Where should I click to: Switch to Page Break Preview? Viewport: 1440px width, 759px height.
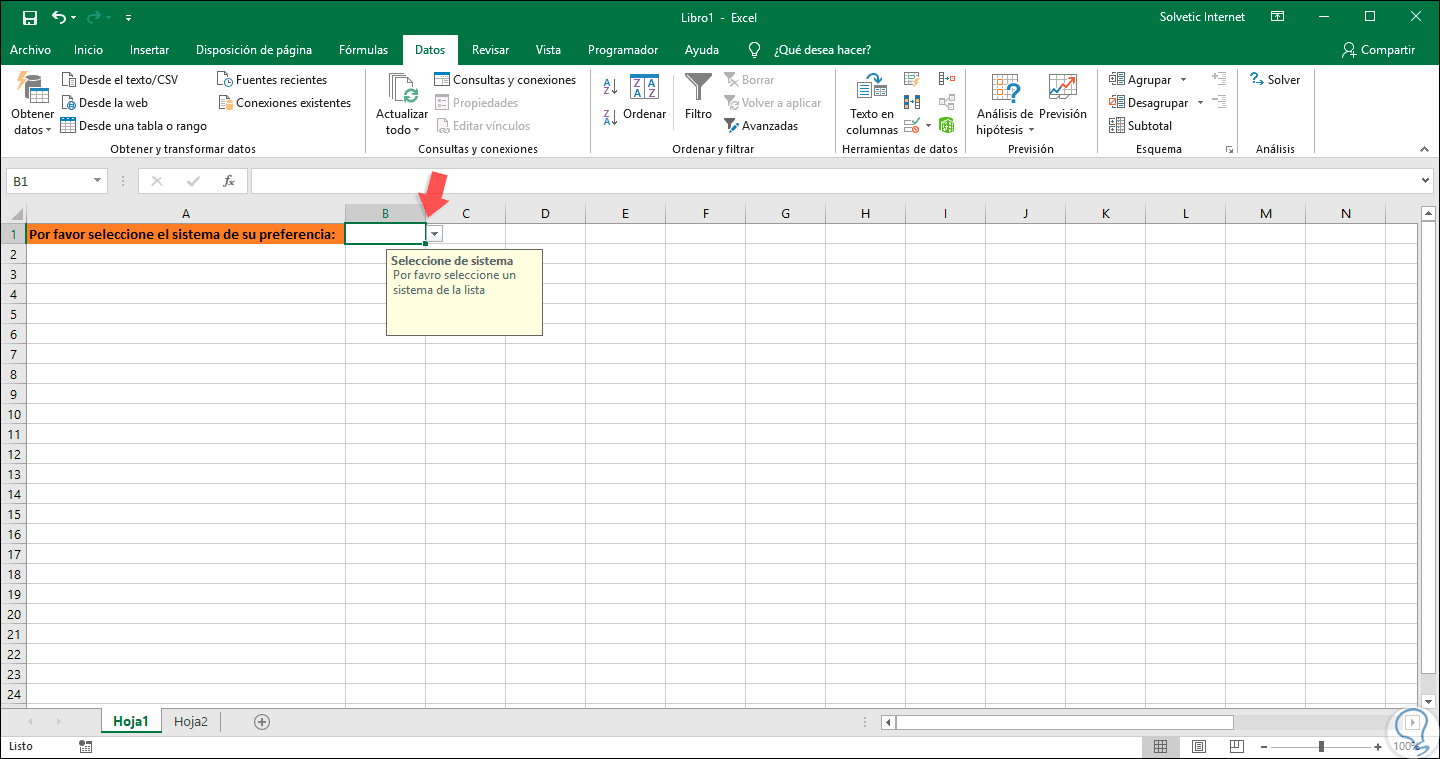(1236, 746)
